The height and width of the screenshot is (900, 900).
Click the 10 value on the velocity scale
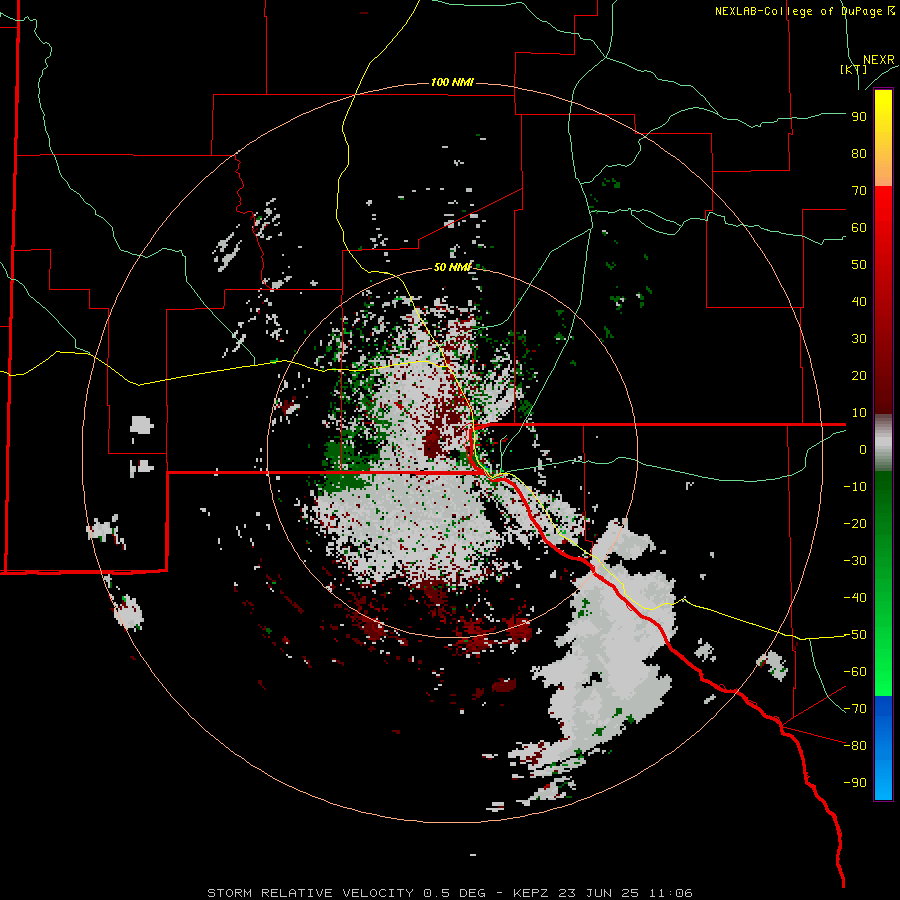[x=859, y=413]
